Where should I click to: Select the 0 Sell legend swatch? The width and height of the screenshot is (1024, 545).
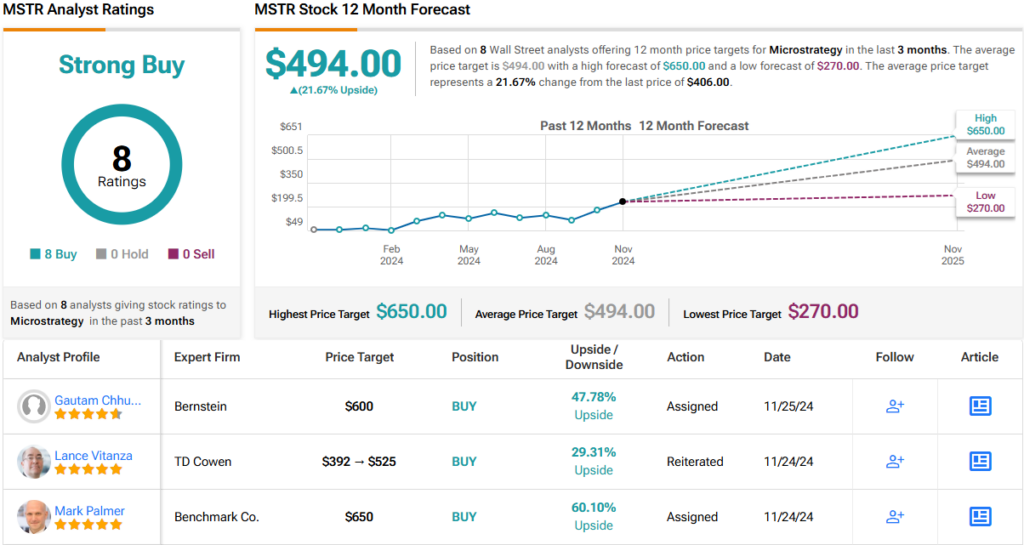click(x=173, y=254)
